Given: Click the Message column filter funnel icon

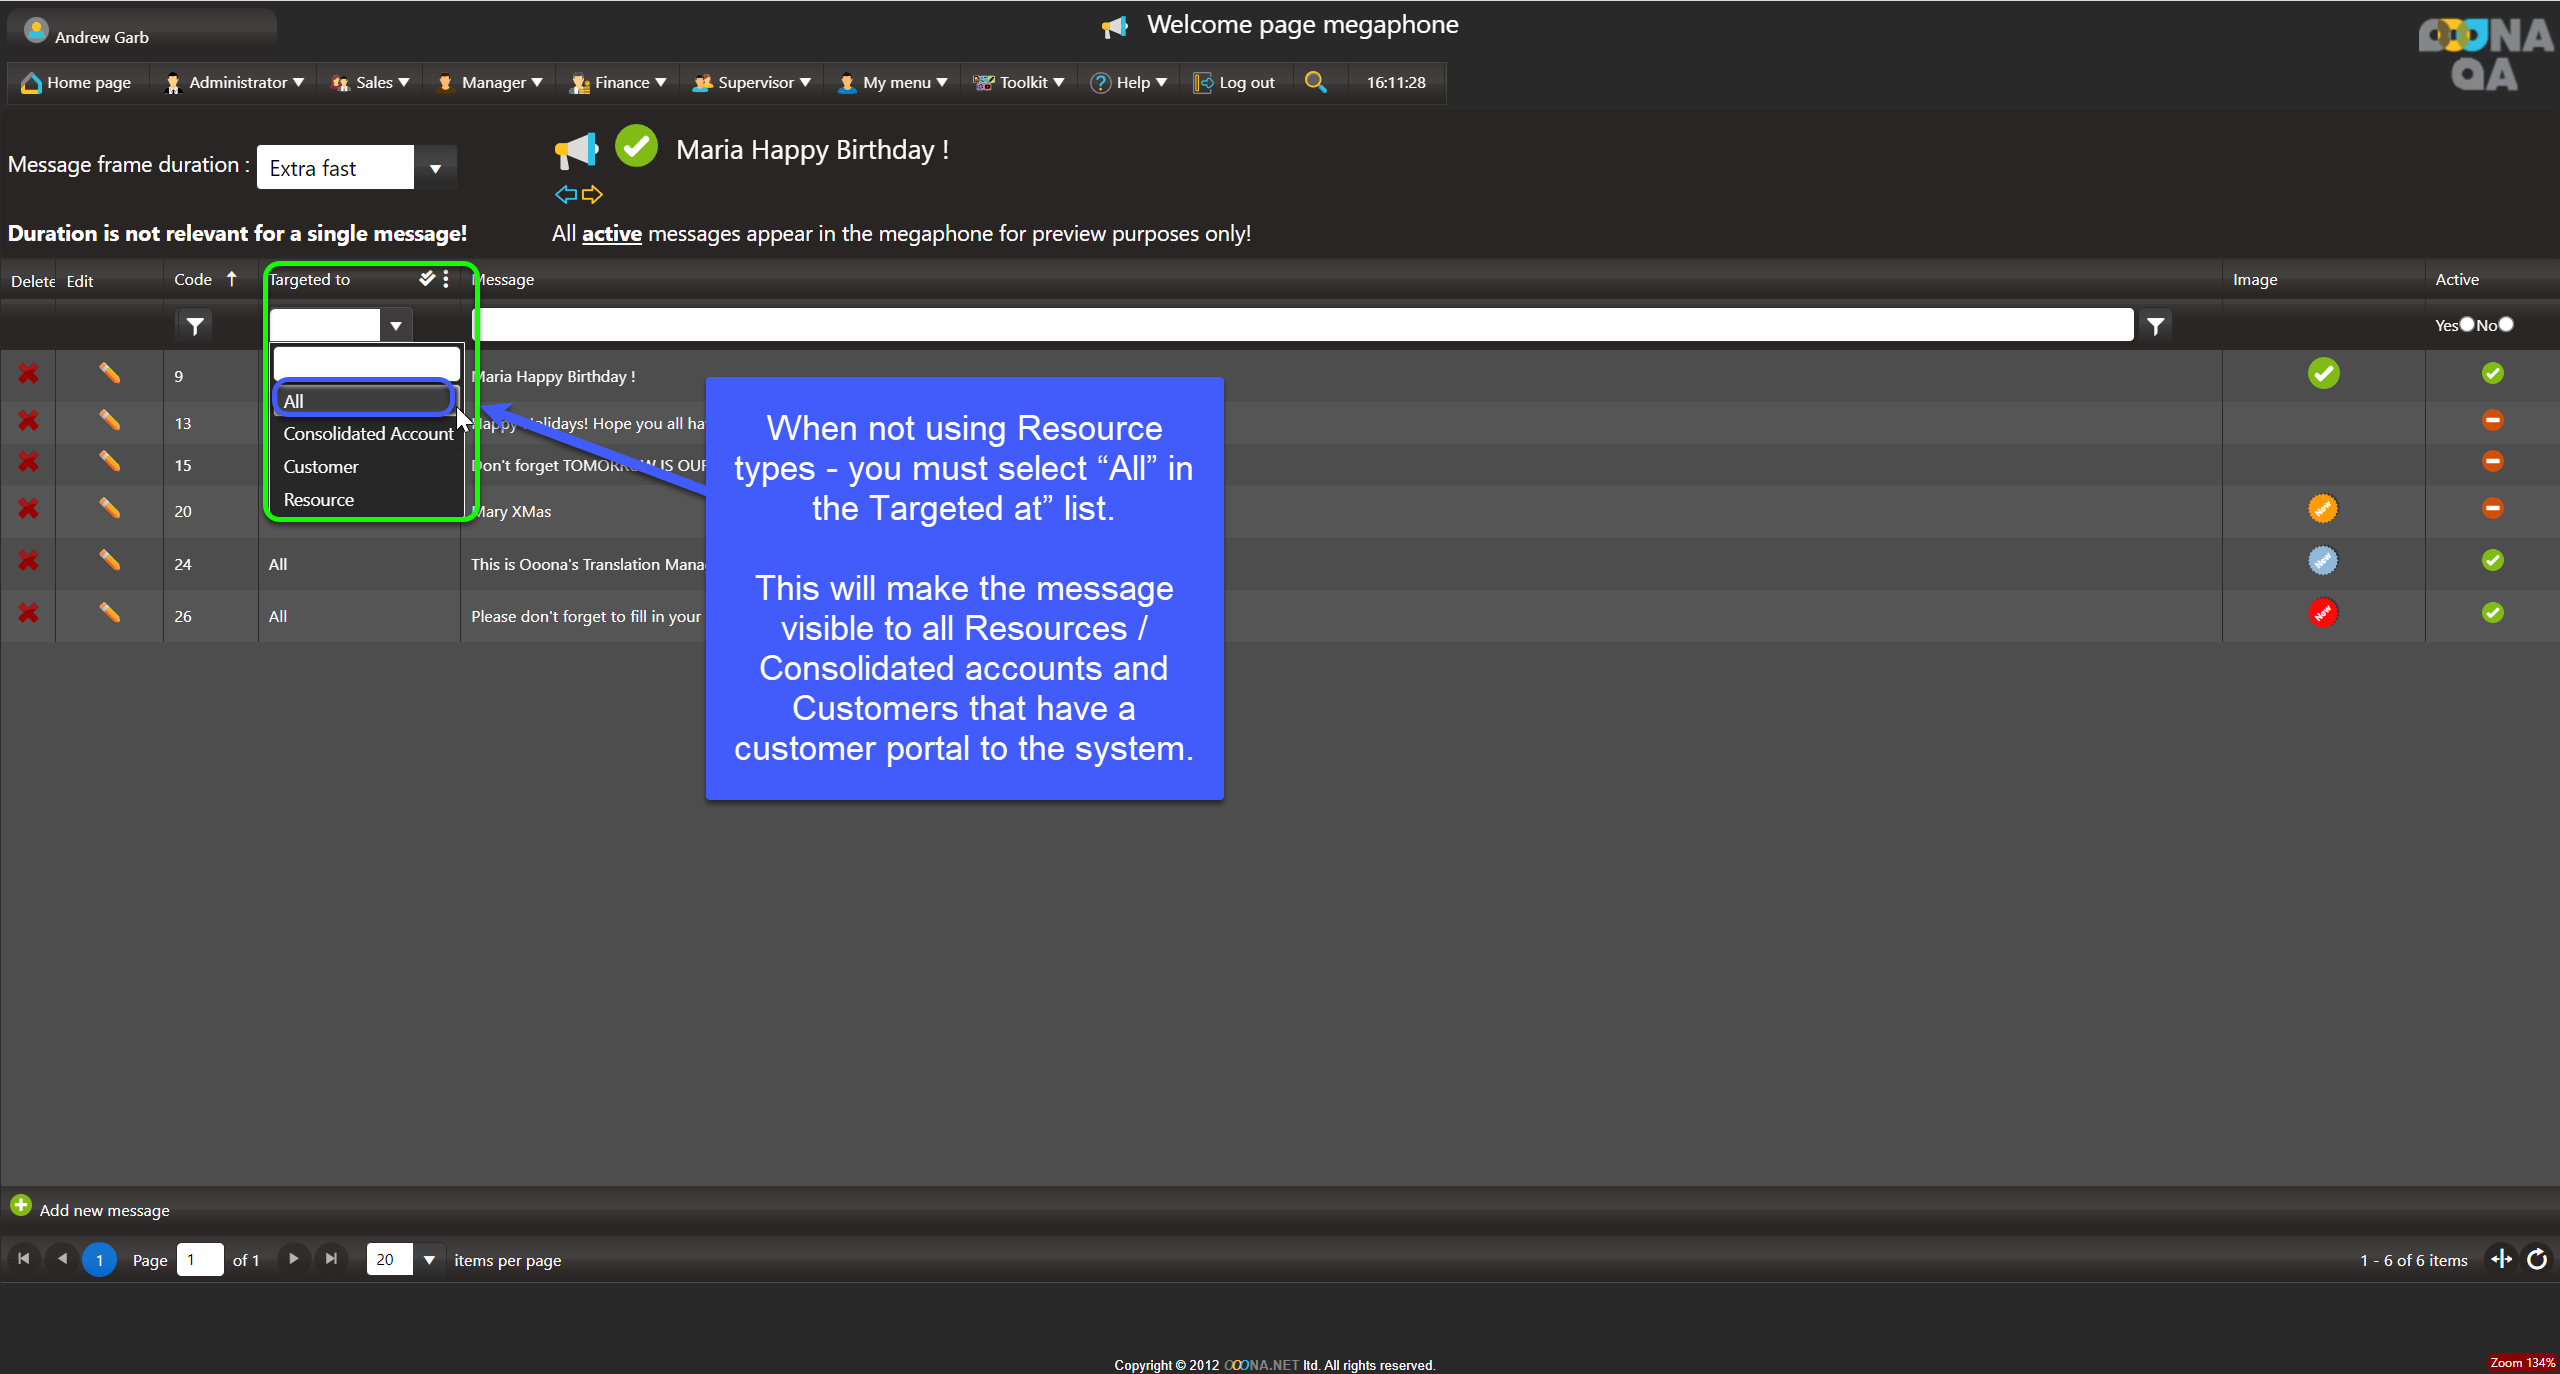Looking at the screenshot, I should (x=2156, y=326).
